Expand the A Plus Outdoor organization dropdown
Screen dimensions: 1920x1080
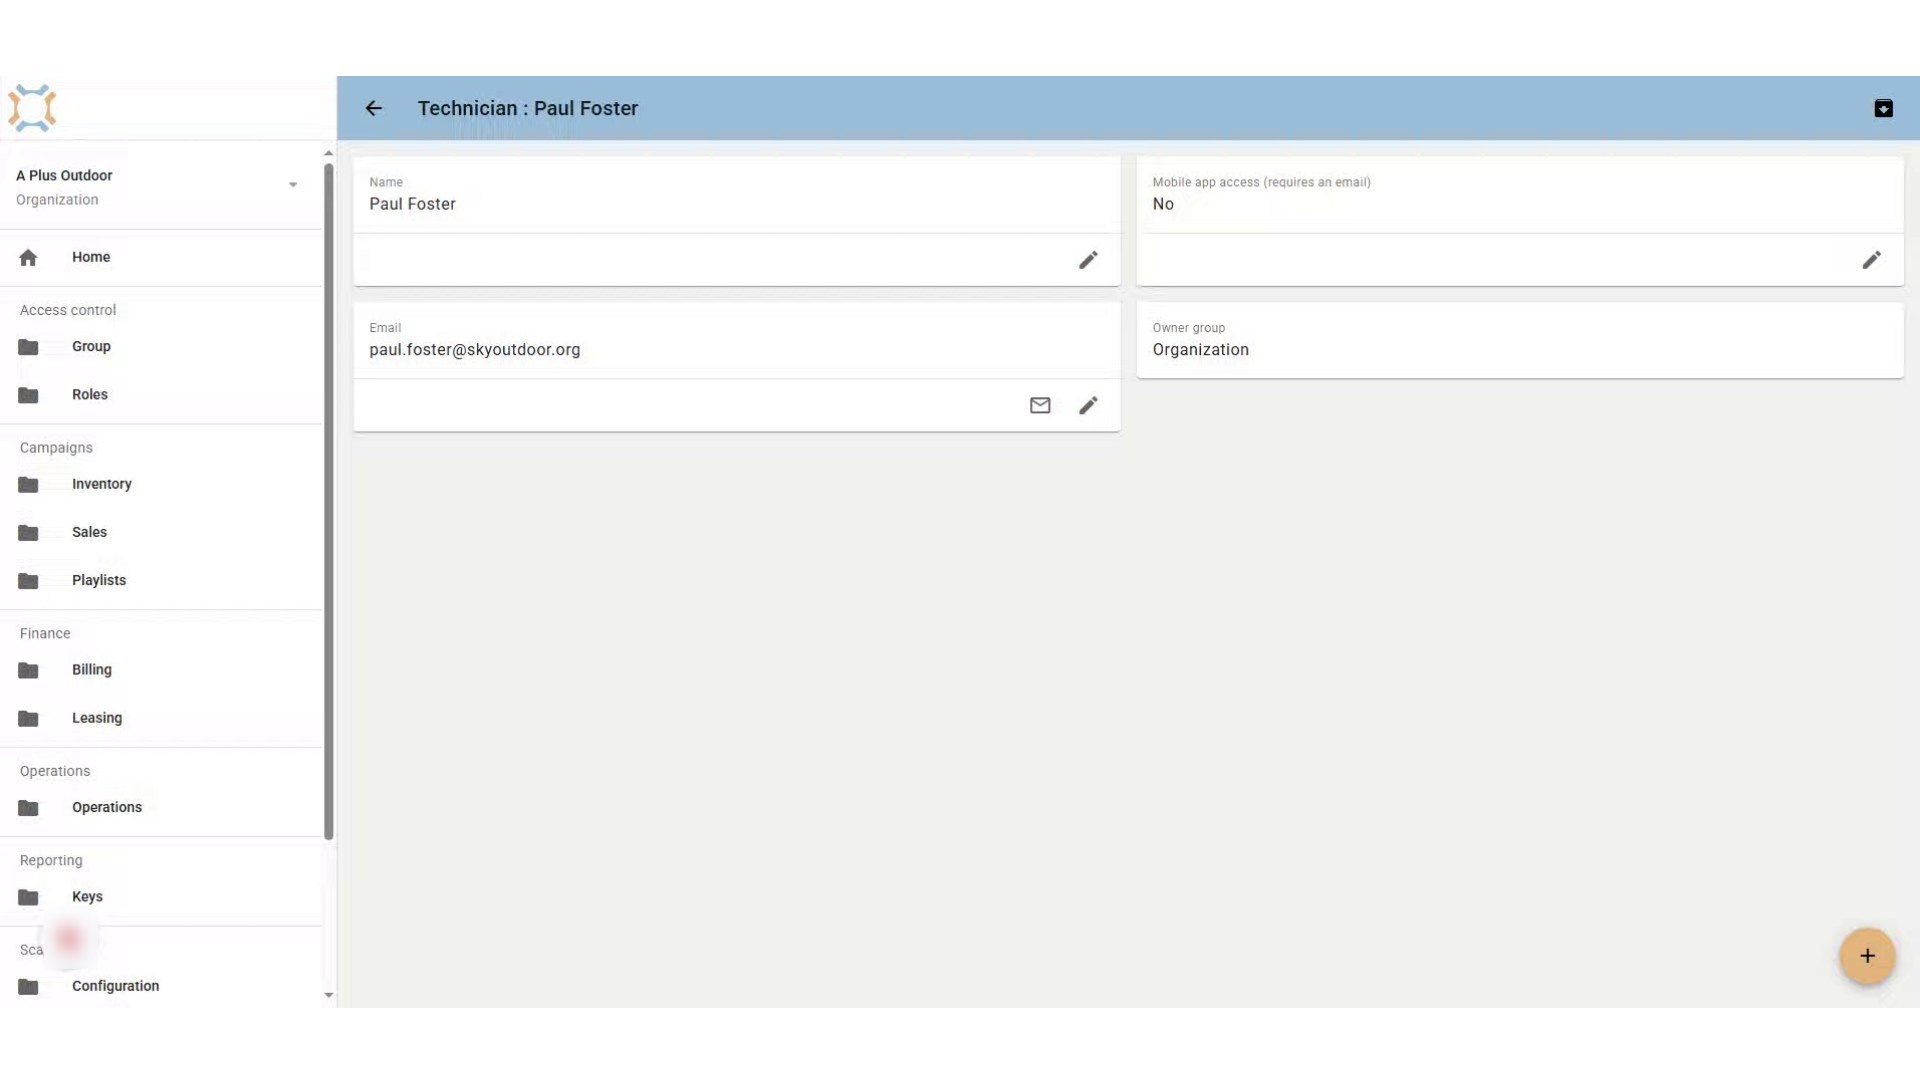(x=293, y=185)
